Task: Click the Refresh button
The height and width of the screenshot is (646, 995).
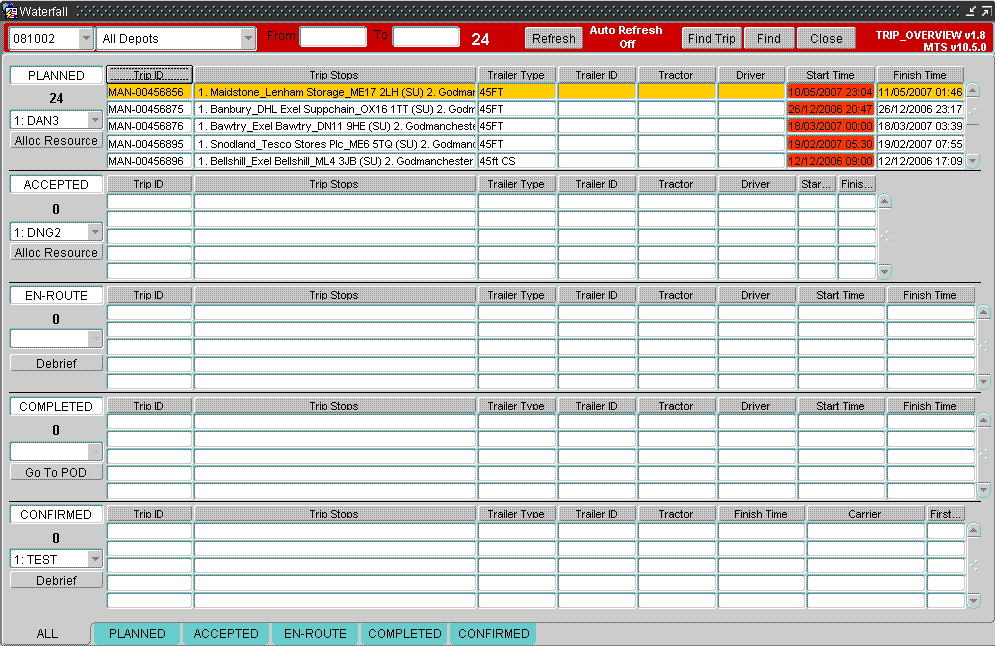Action: pyautogui.click(x=553, y=39)
